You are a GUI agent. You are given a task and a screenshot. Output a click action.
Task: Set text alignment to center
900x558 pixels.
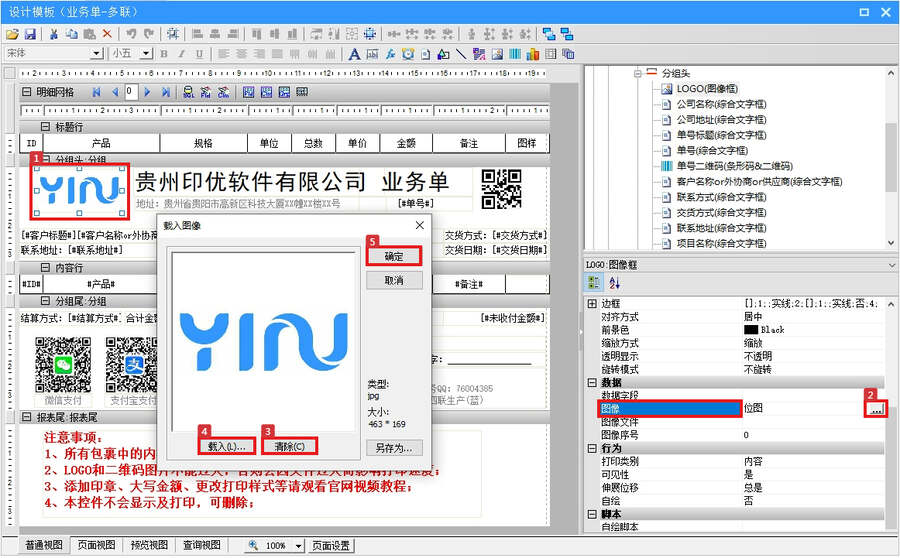(241, 54)
